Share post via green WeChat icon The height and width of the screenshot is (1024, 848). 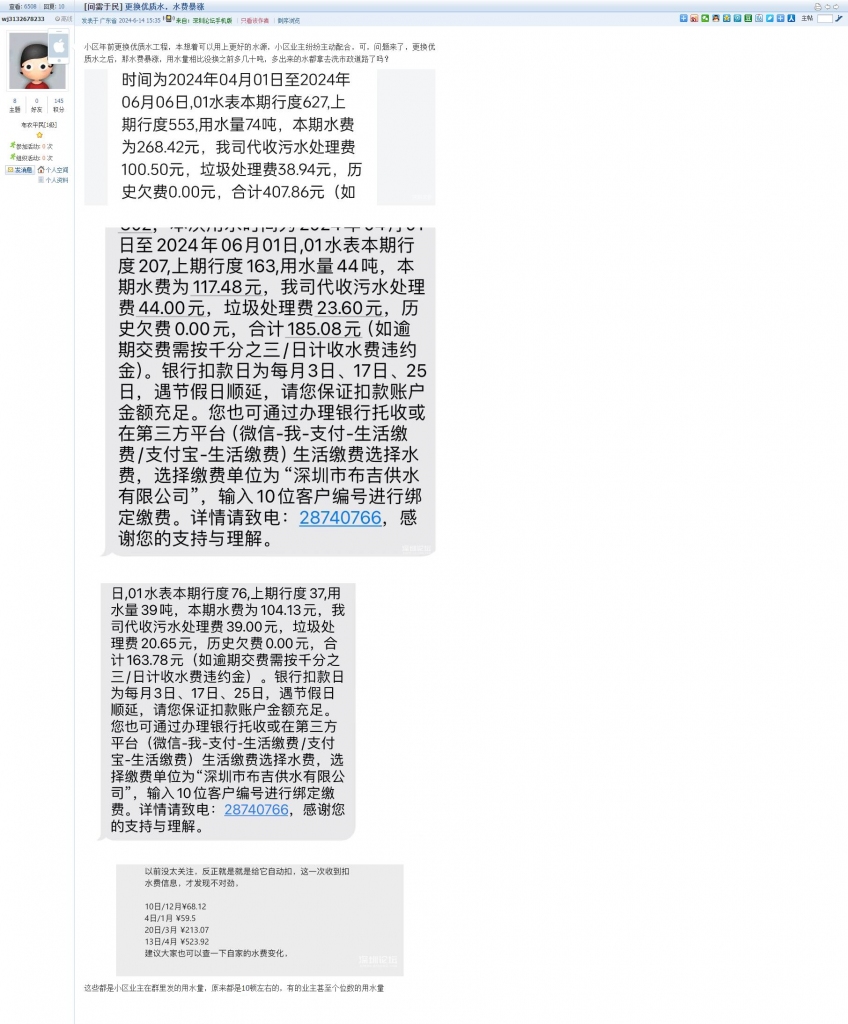pyautogui.click(x=705, y=18)
